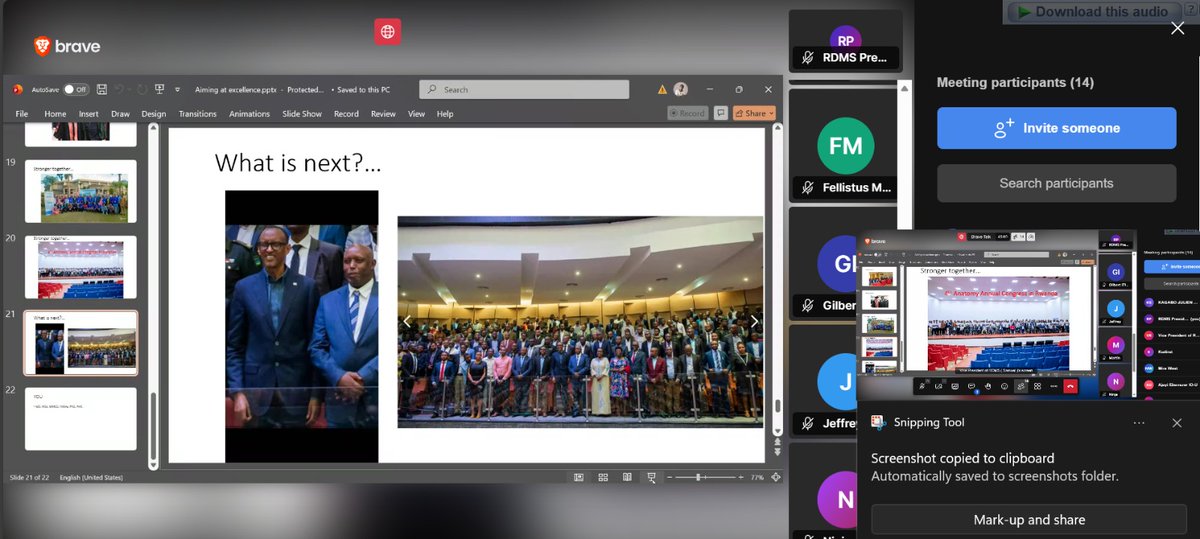
Task: Click 'English (United States)' in status bar
Action: [93, 477]
